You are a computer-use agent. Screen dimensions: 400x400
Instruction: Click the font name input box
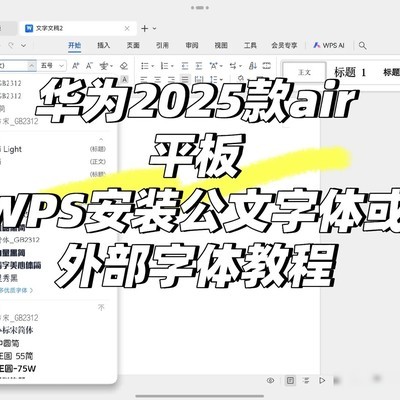tap(14, 66)
